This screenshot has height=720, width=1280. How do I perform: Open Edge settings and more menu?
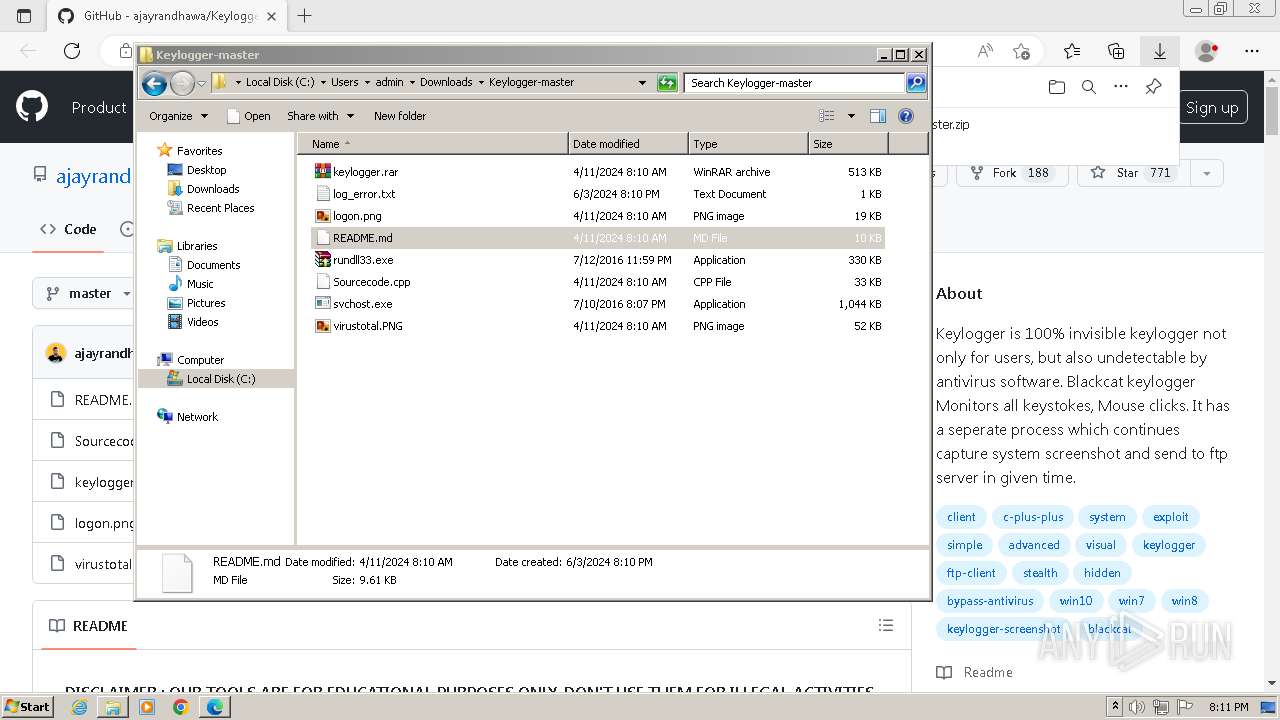coord(1252,51)
